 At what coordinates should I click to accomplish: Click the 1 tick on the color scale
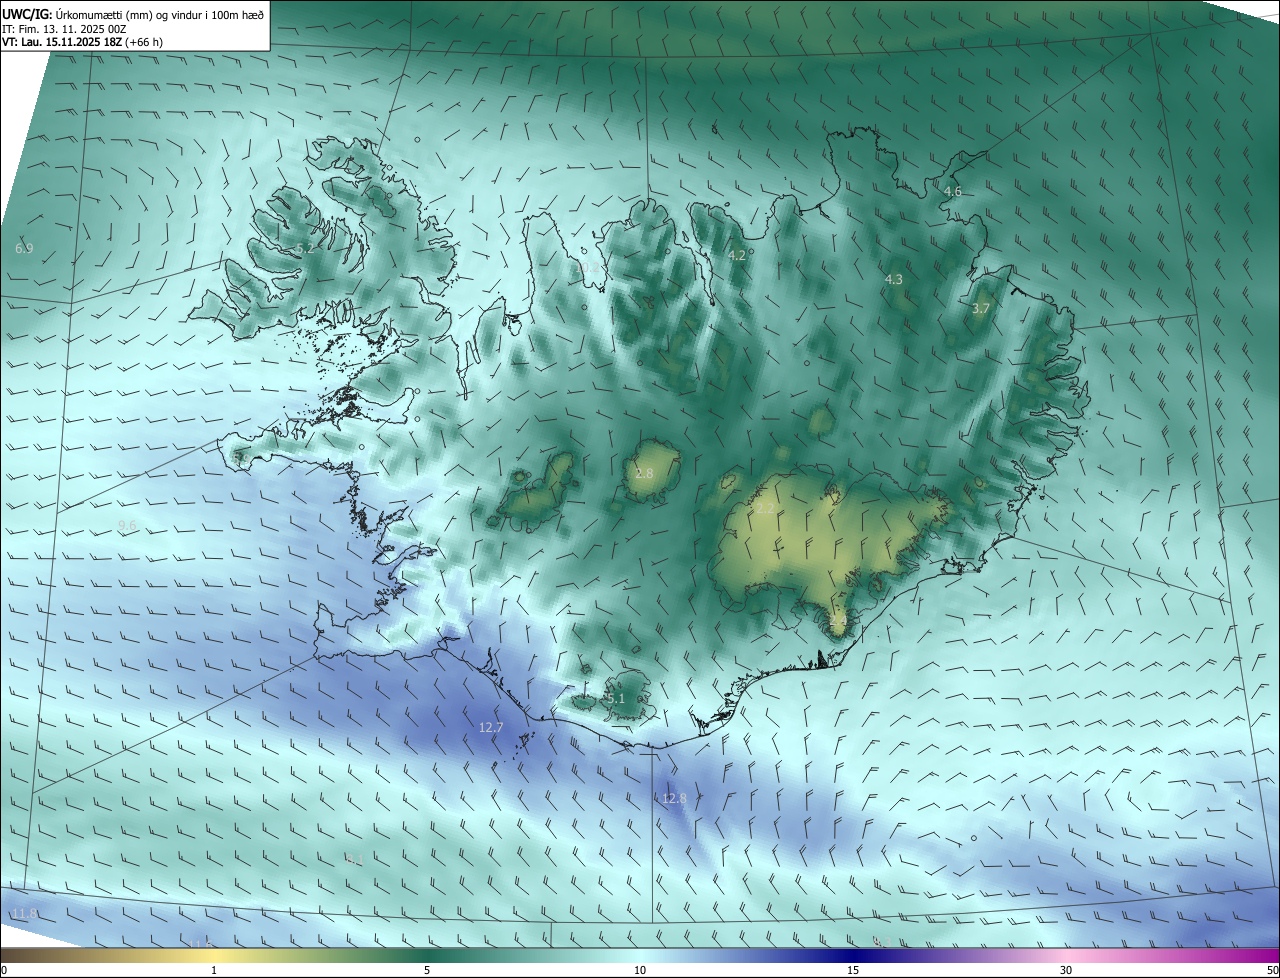click(214, 970)
